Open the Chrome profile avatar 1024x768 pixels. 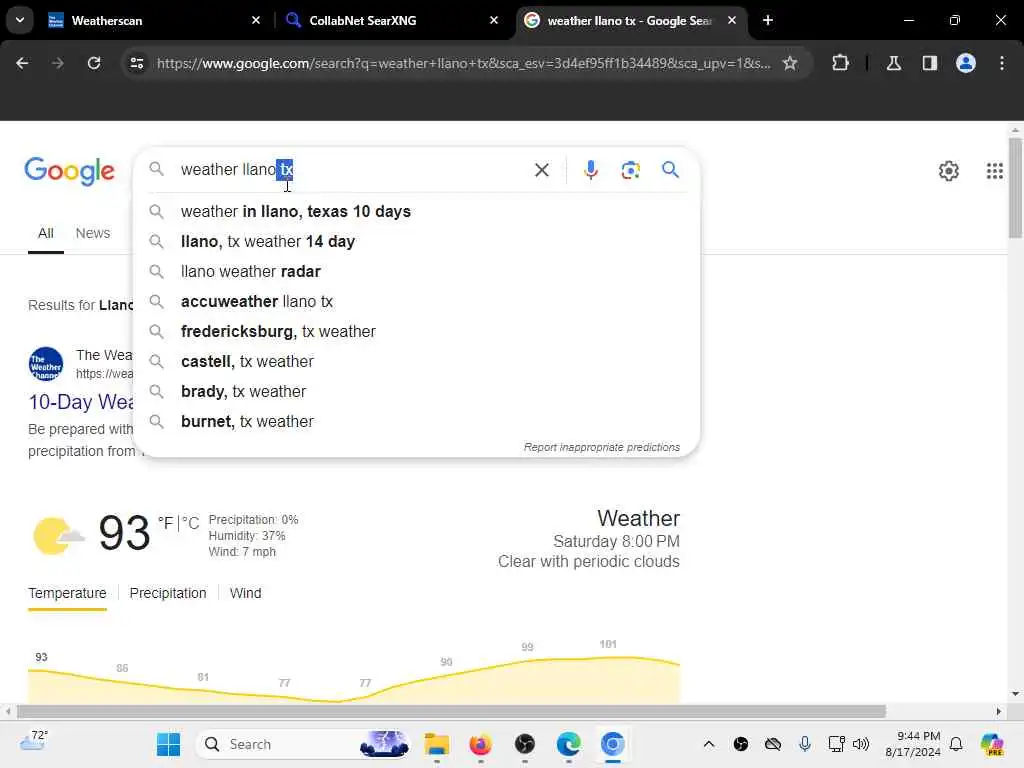tap(966, 63)
